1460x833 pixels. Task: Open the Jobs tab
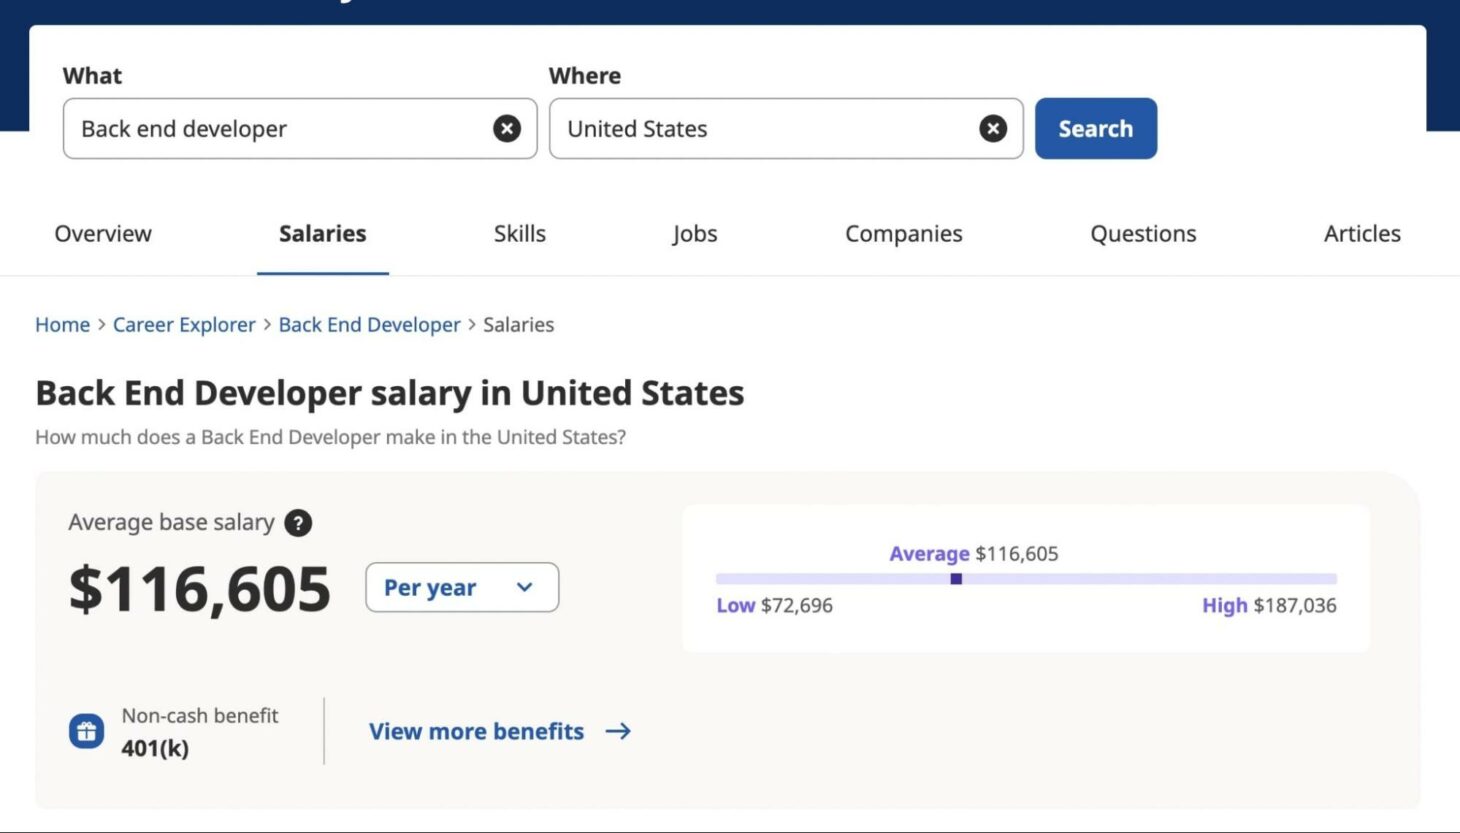(x=695, y=233)
